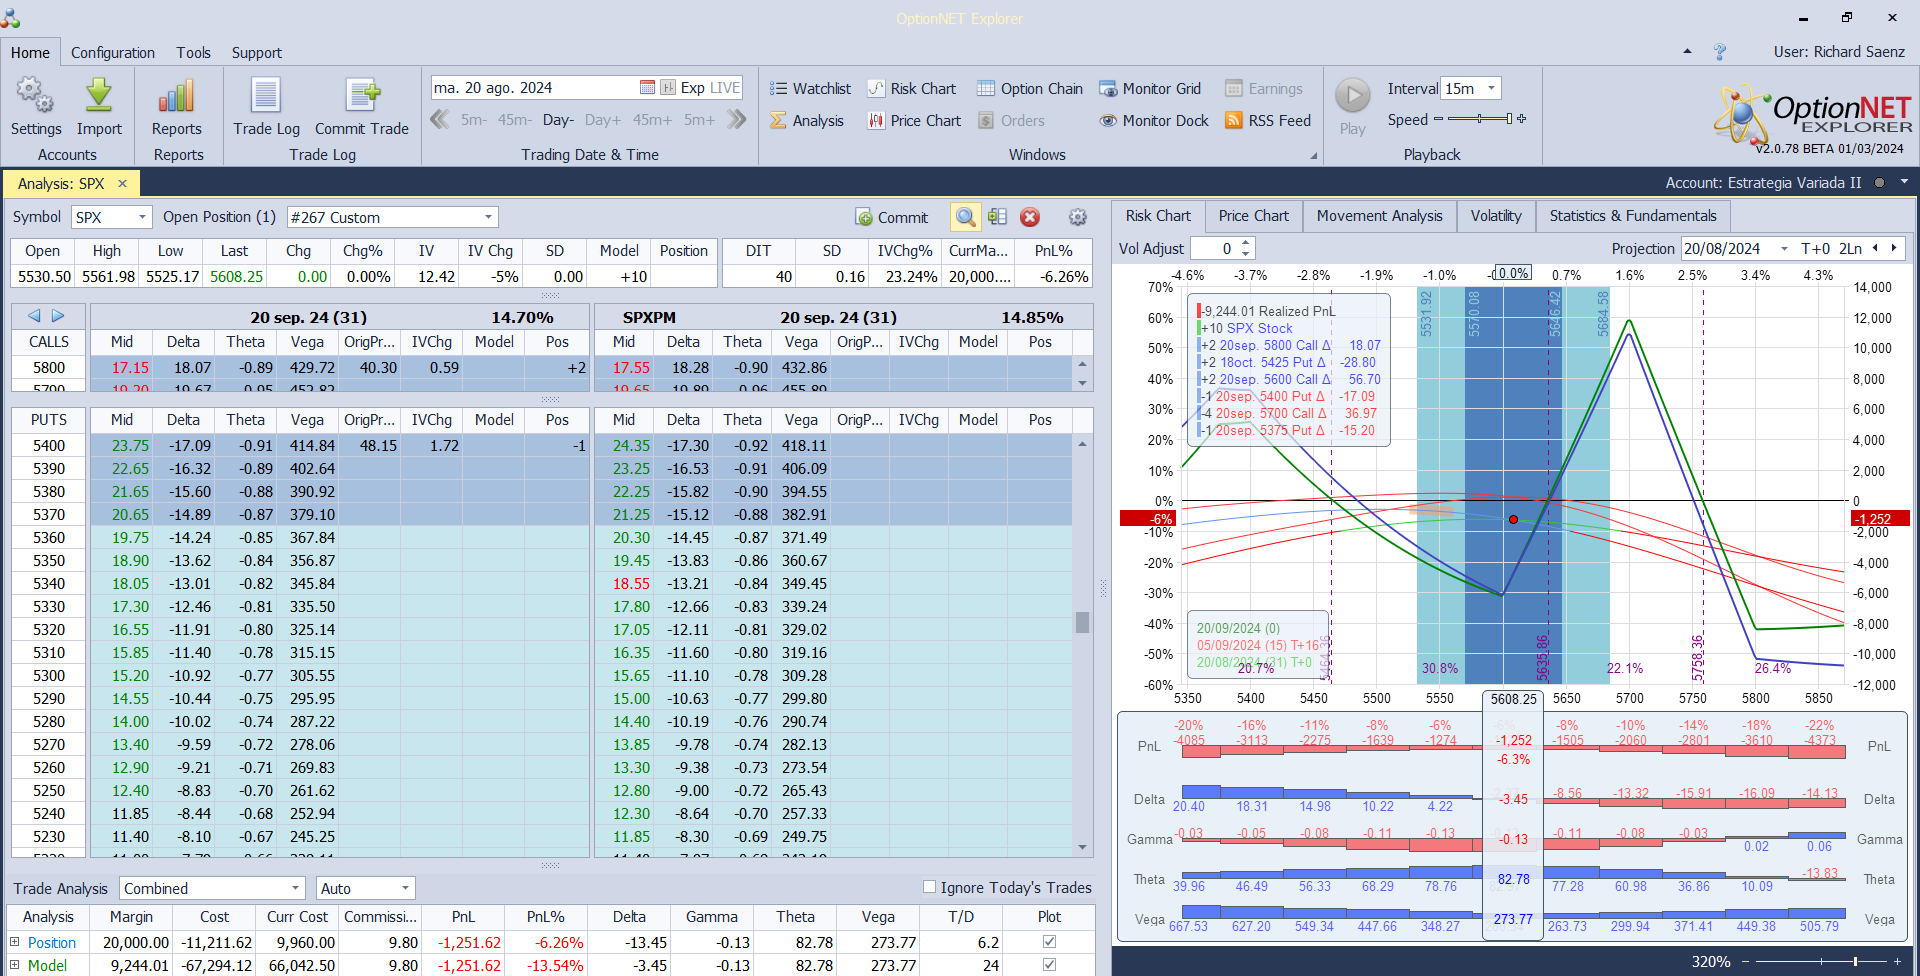Expand the Position tree row

point(15,942)
